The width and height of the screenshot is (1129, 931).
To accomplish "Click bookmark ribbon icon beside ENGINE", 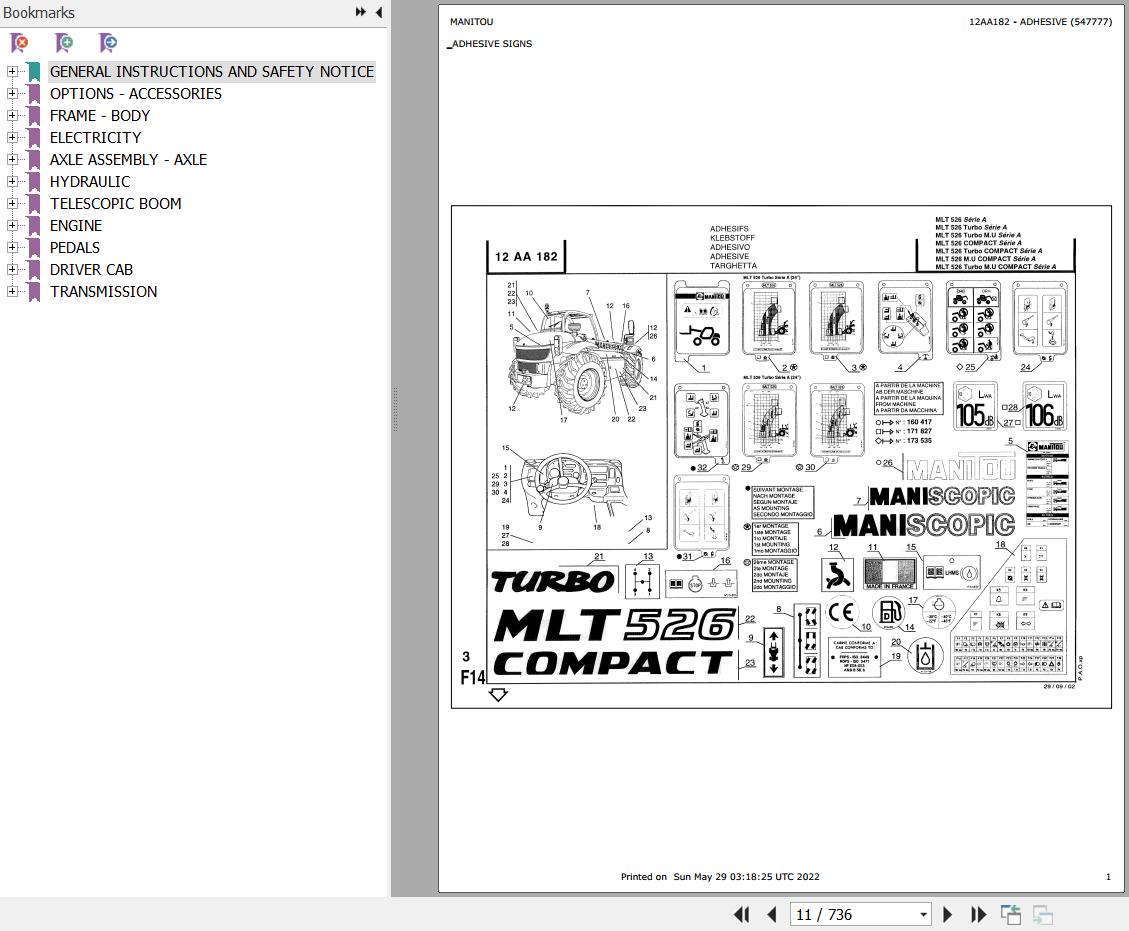I will point(33,225).
